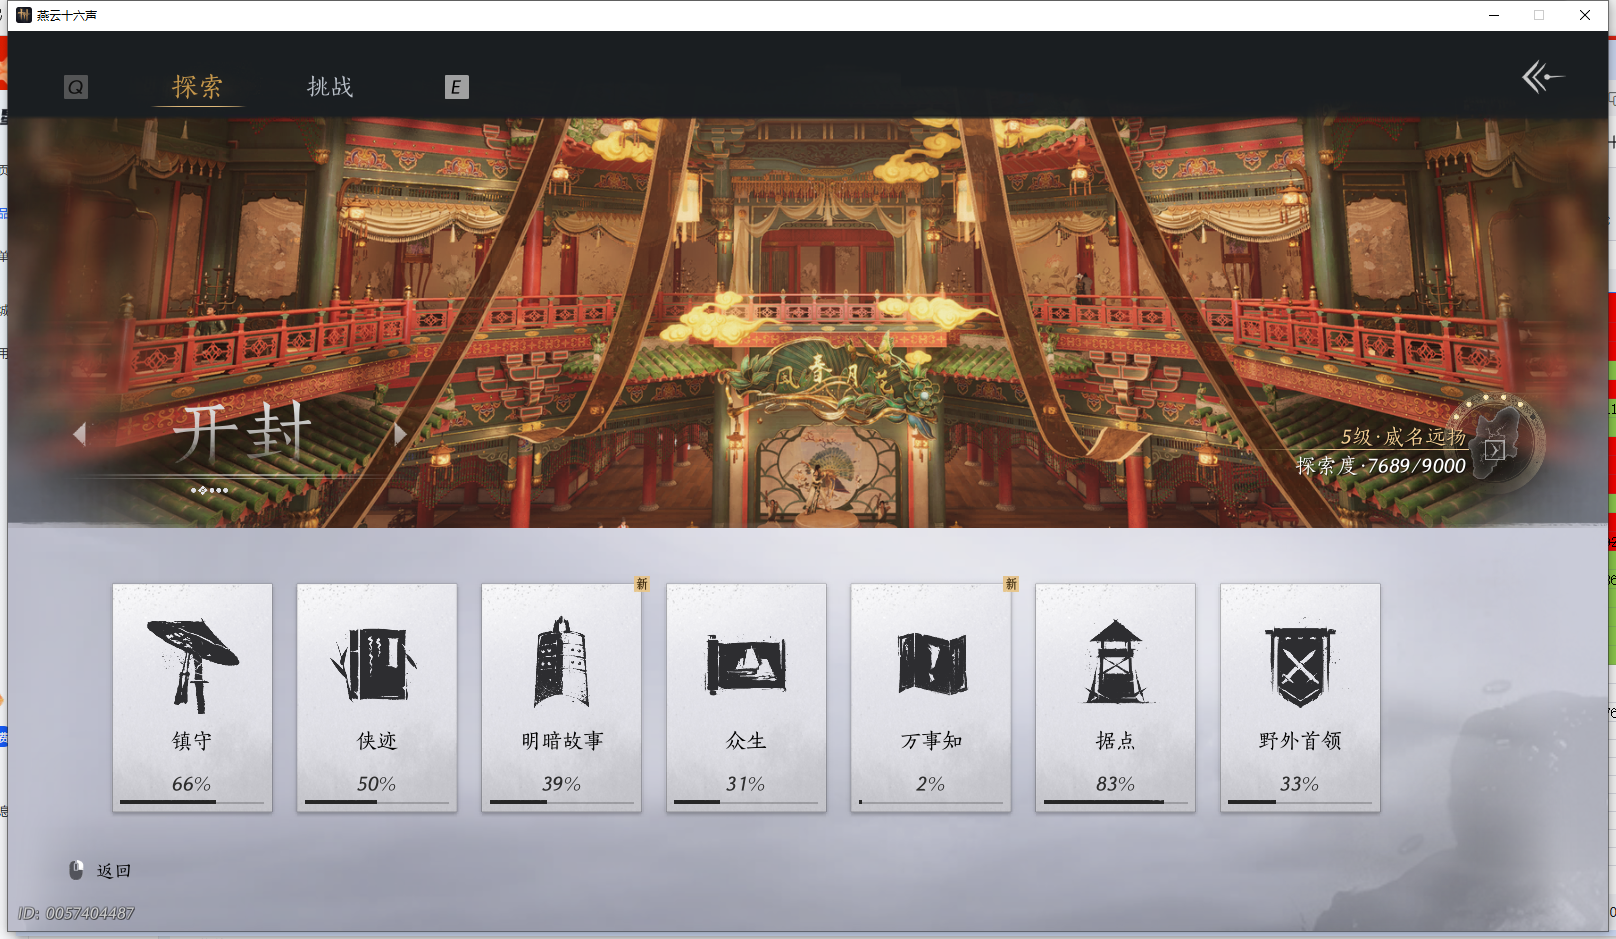The width and height of the screenshot is (1616, 939).
Task: Open the 镇守 bamboo hat icon
Action: [x=191, y=665]
